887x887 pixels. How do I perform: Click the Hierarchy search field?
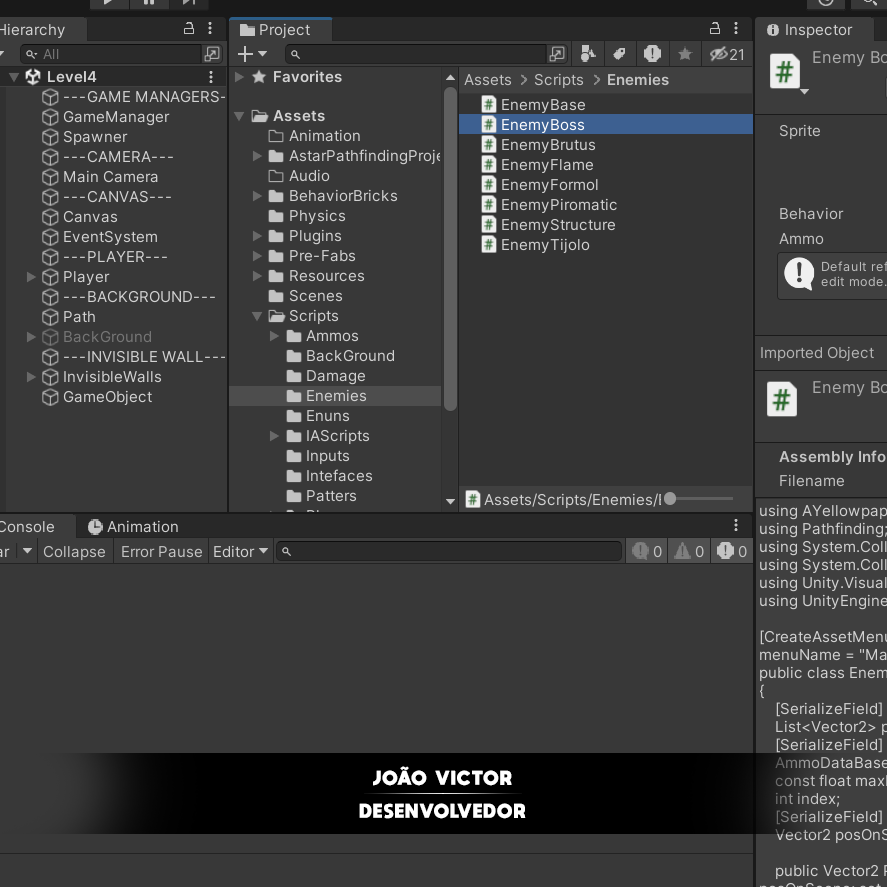111,54
